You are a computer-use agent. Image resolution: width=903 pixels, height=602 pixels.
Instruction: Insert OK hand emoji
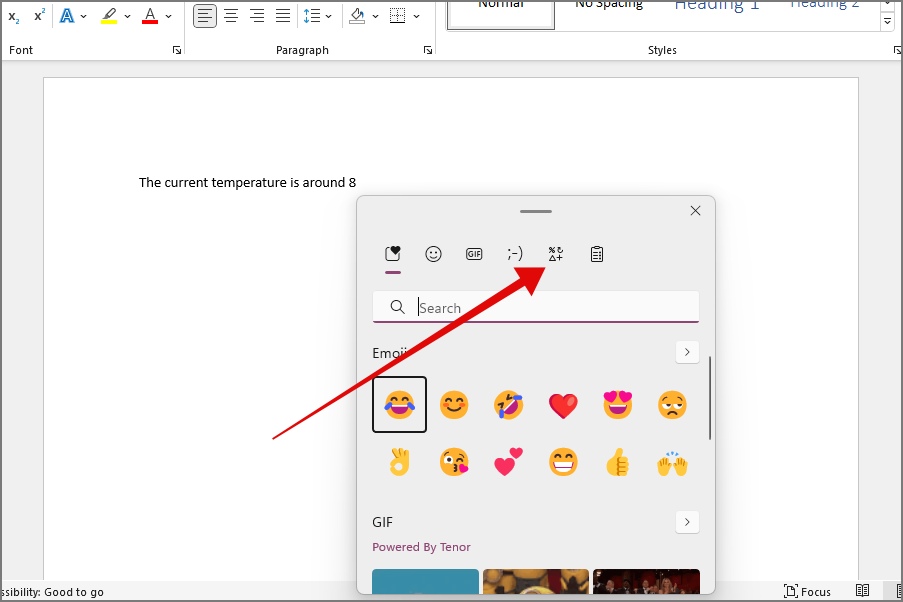[399, 462]
